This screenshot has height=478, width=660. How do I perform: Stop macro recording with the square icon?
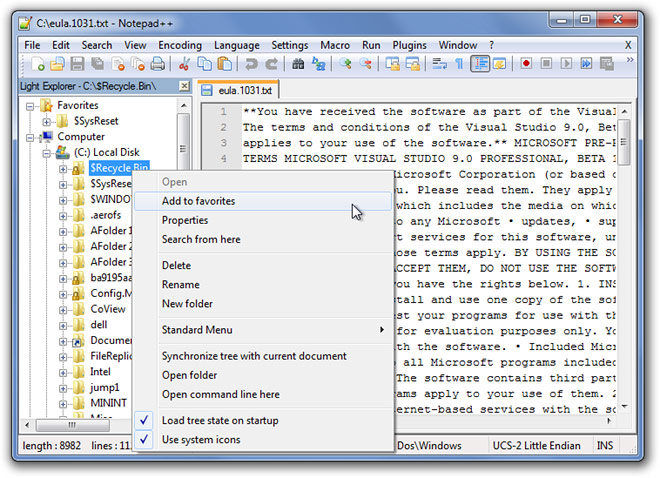pos(546,64)
